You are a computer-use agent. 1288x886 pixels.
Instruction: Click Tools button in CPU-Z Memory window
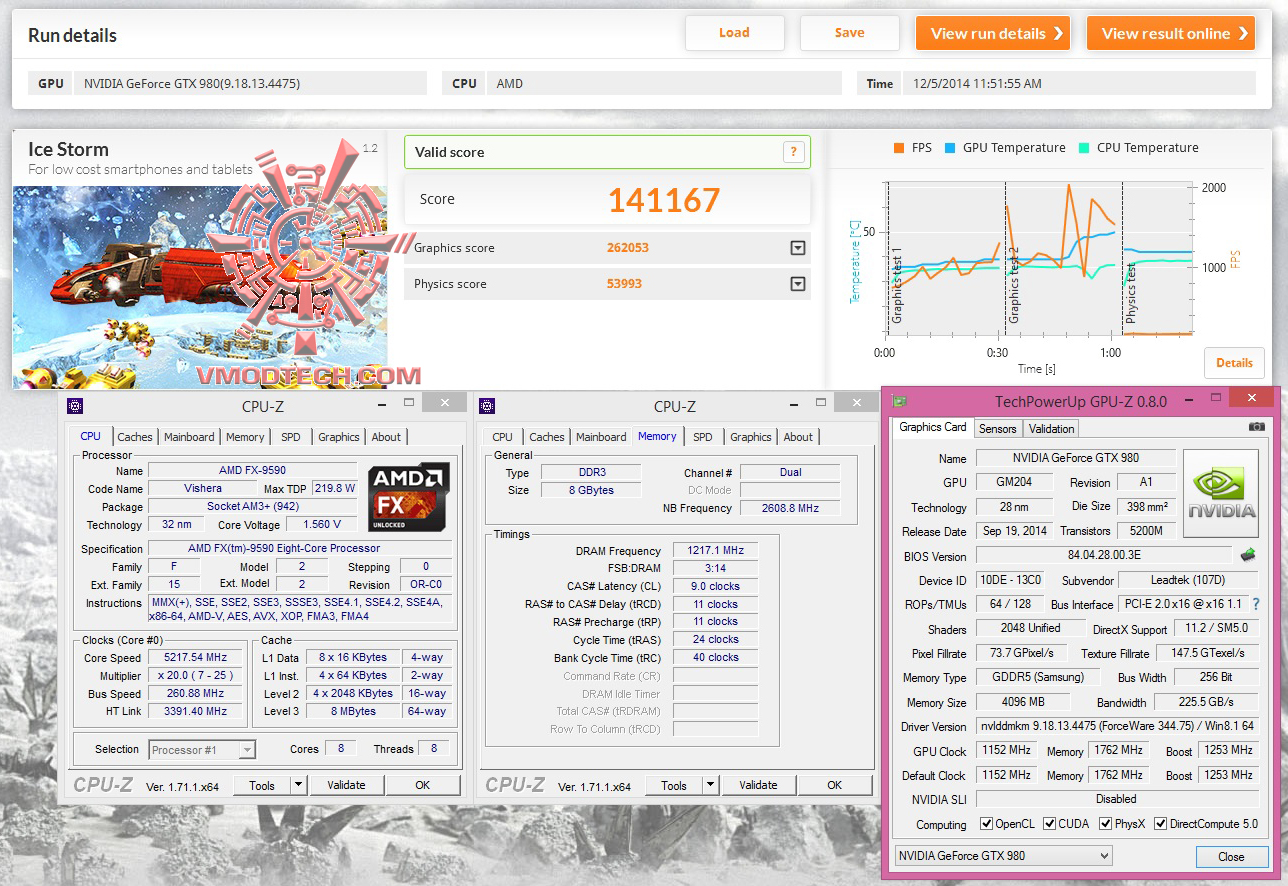tap(675, 785)
